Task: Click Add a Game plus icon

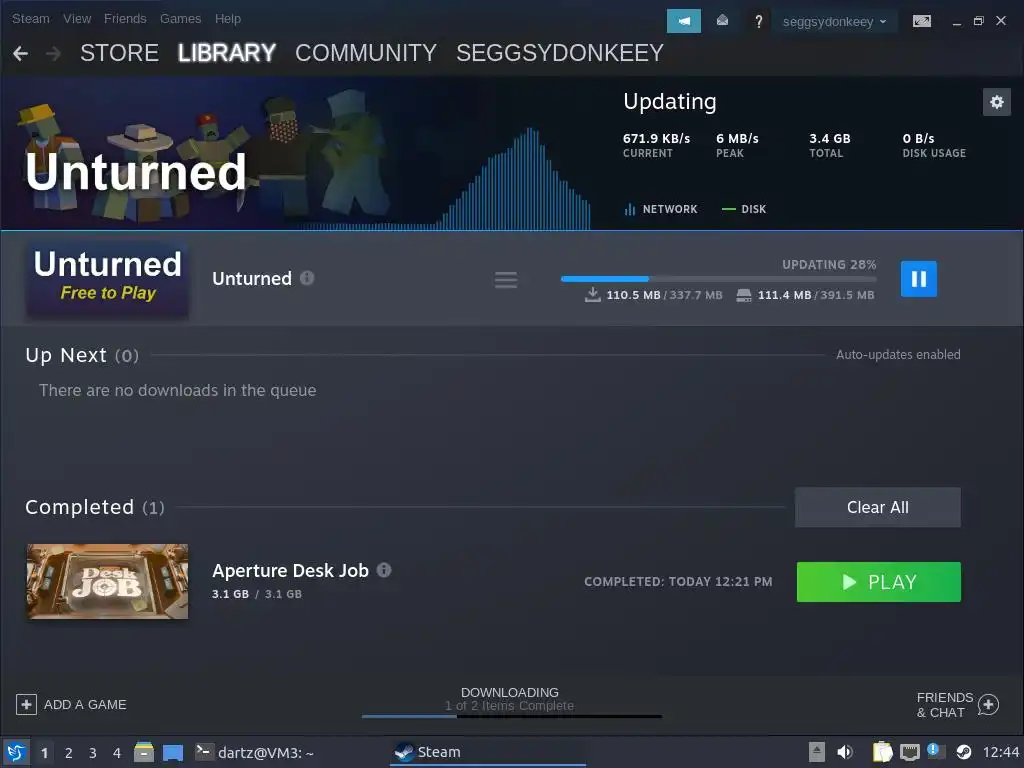Action: [x=26, y=705]
